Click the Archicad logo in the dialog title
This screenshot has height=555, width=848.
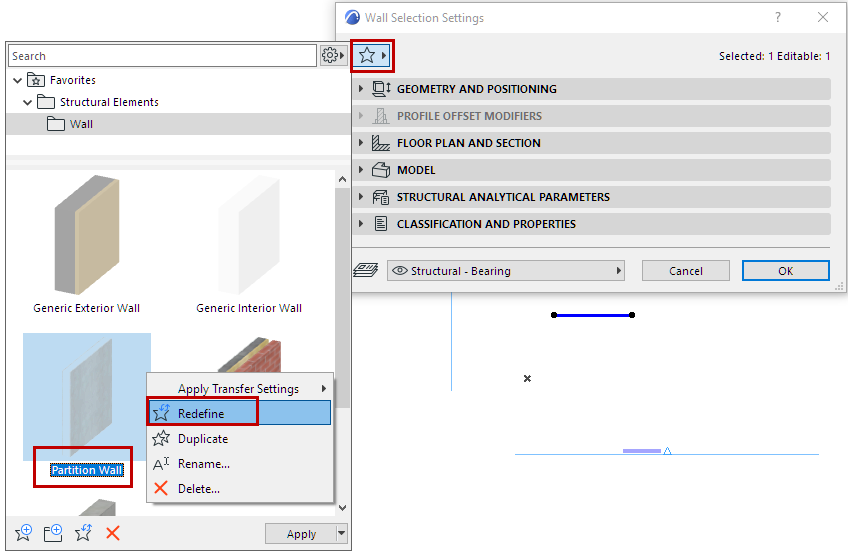click(x=353, y=17)
